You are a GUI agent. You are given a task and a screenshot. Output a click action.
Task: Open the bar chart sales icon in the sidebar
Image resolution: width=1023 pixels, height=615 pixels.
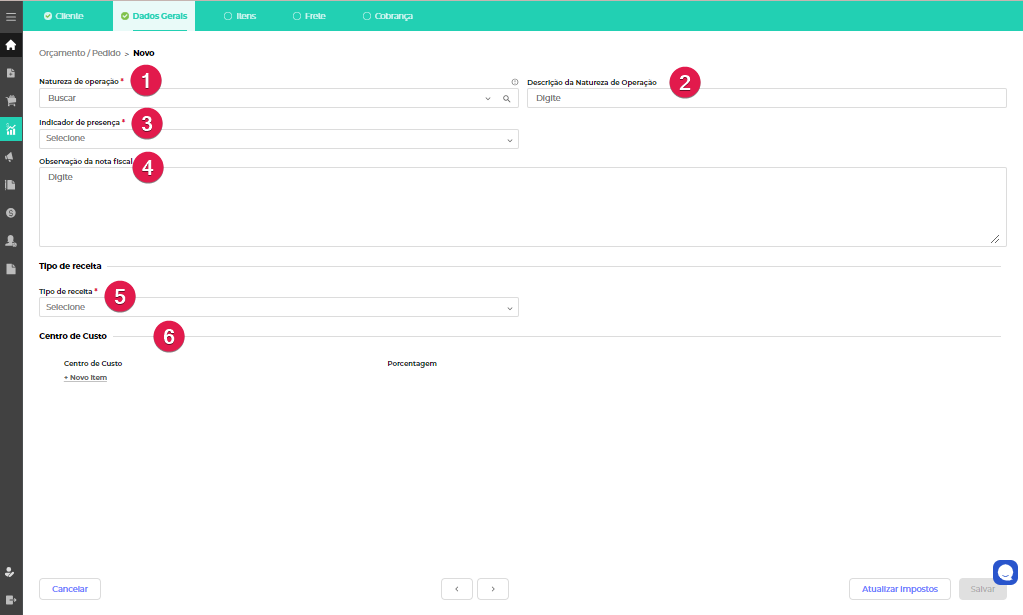[x=11, y=129]
